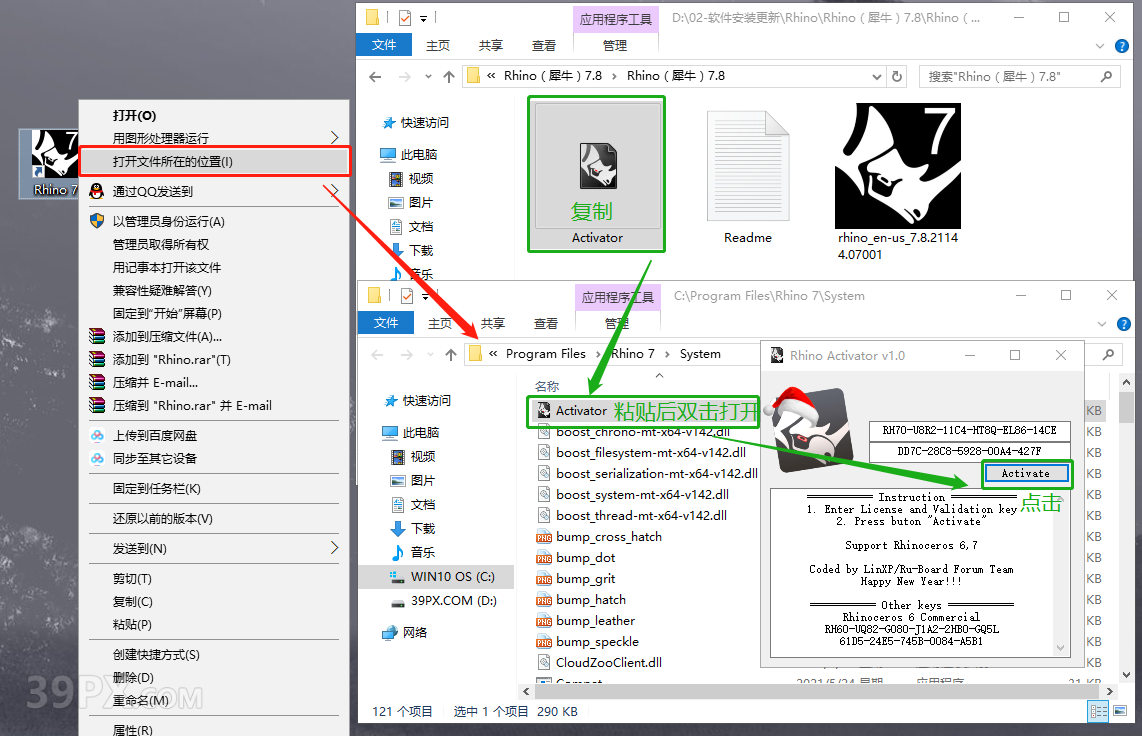Open help in the Rhino 7 System window

tap(1124, 324)
